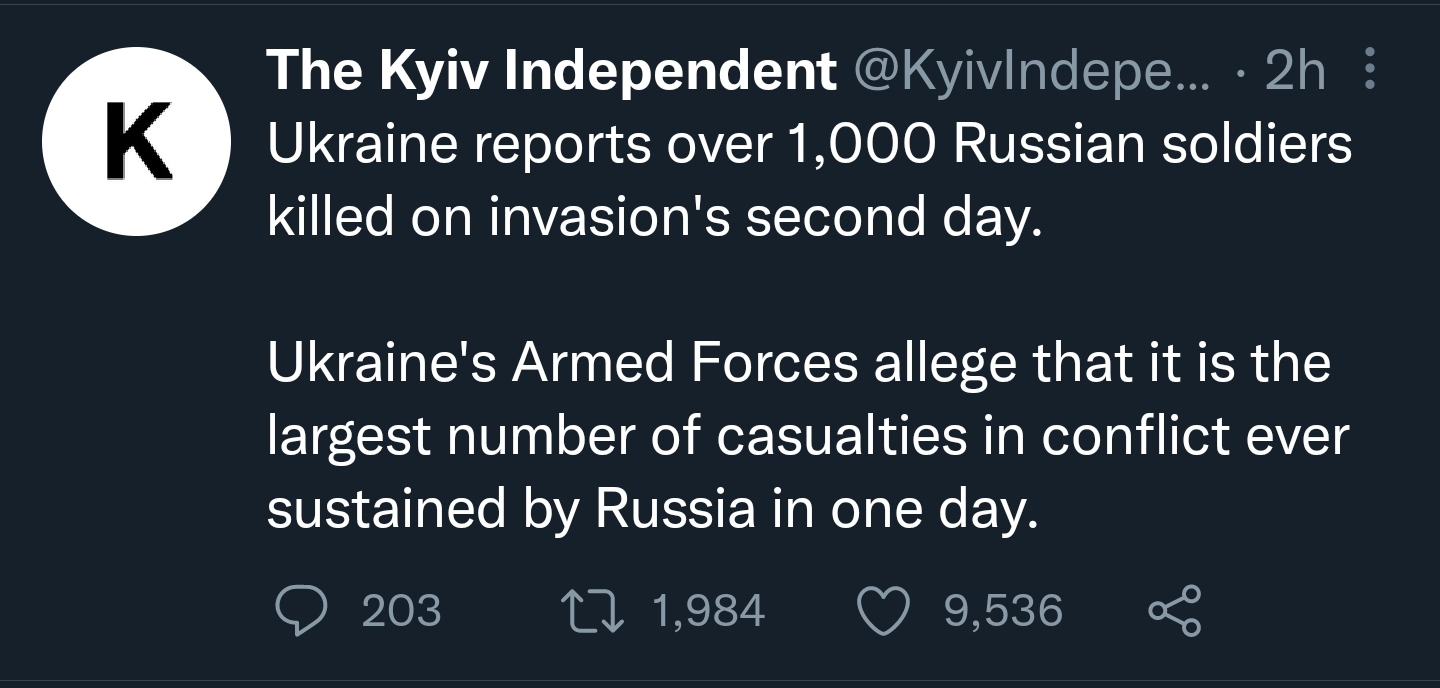Open the @KyivIndepe... handle link
Viewport: 1440px width, 688px height.
(x=1030, y=72)
